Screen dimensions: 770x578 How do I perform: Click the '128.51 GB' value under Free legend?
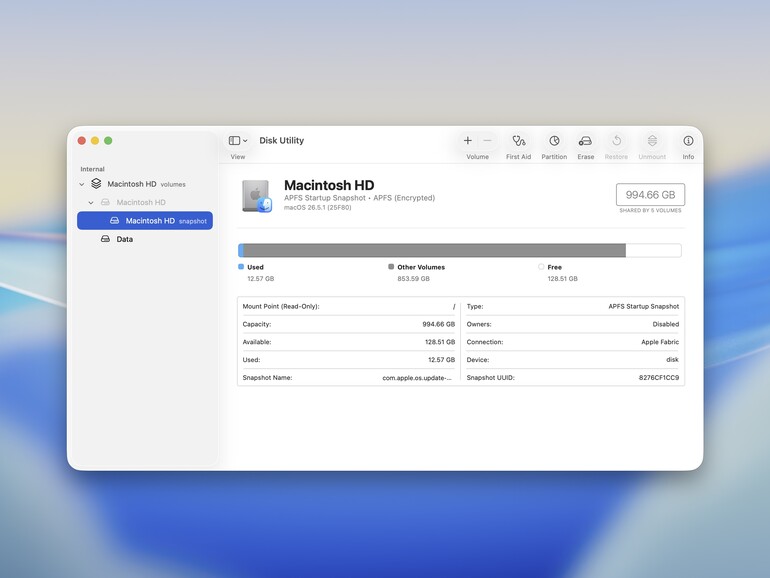click(563, 278)
